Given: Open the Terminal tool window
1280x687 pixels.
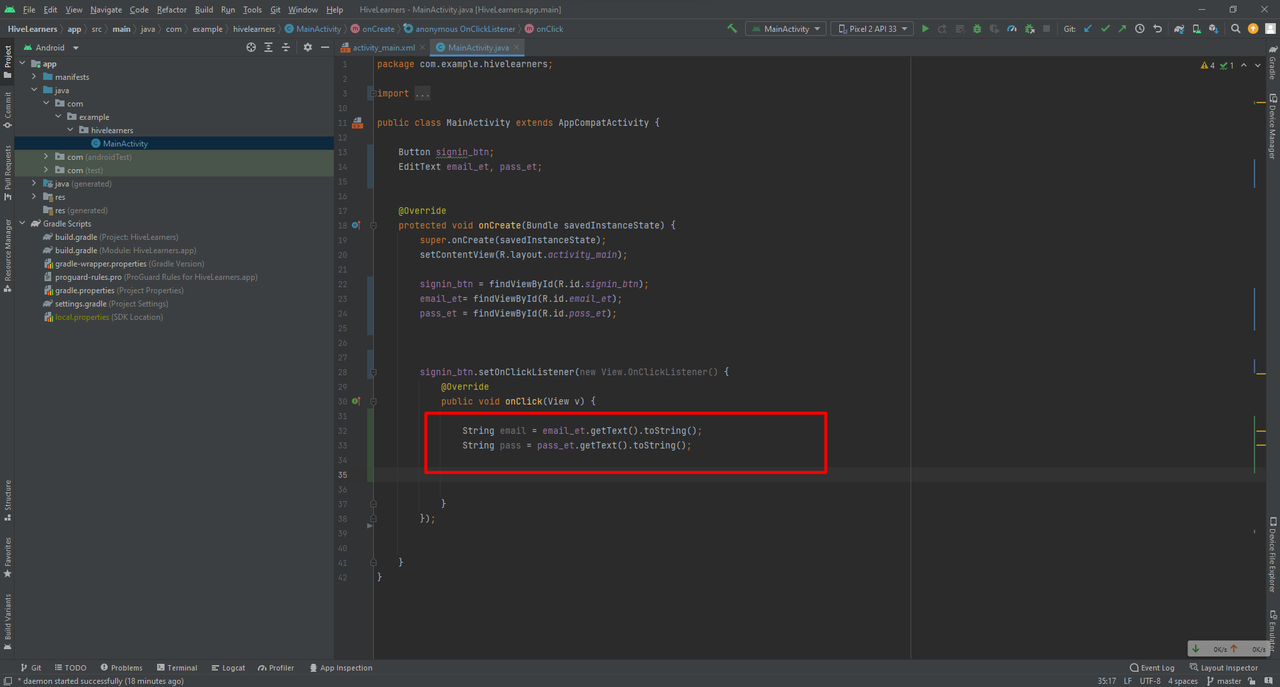Looking at the screenshot, I should click(x=176, y=668).
